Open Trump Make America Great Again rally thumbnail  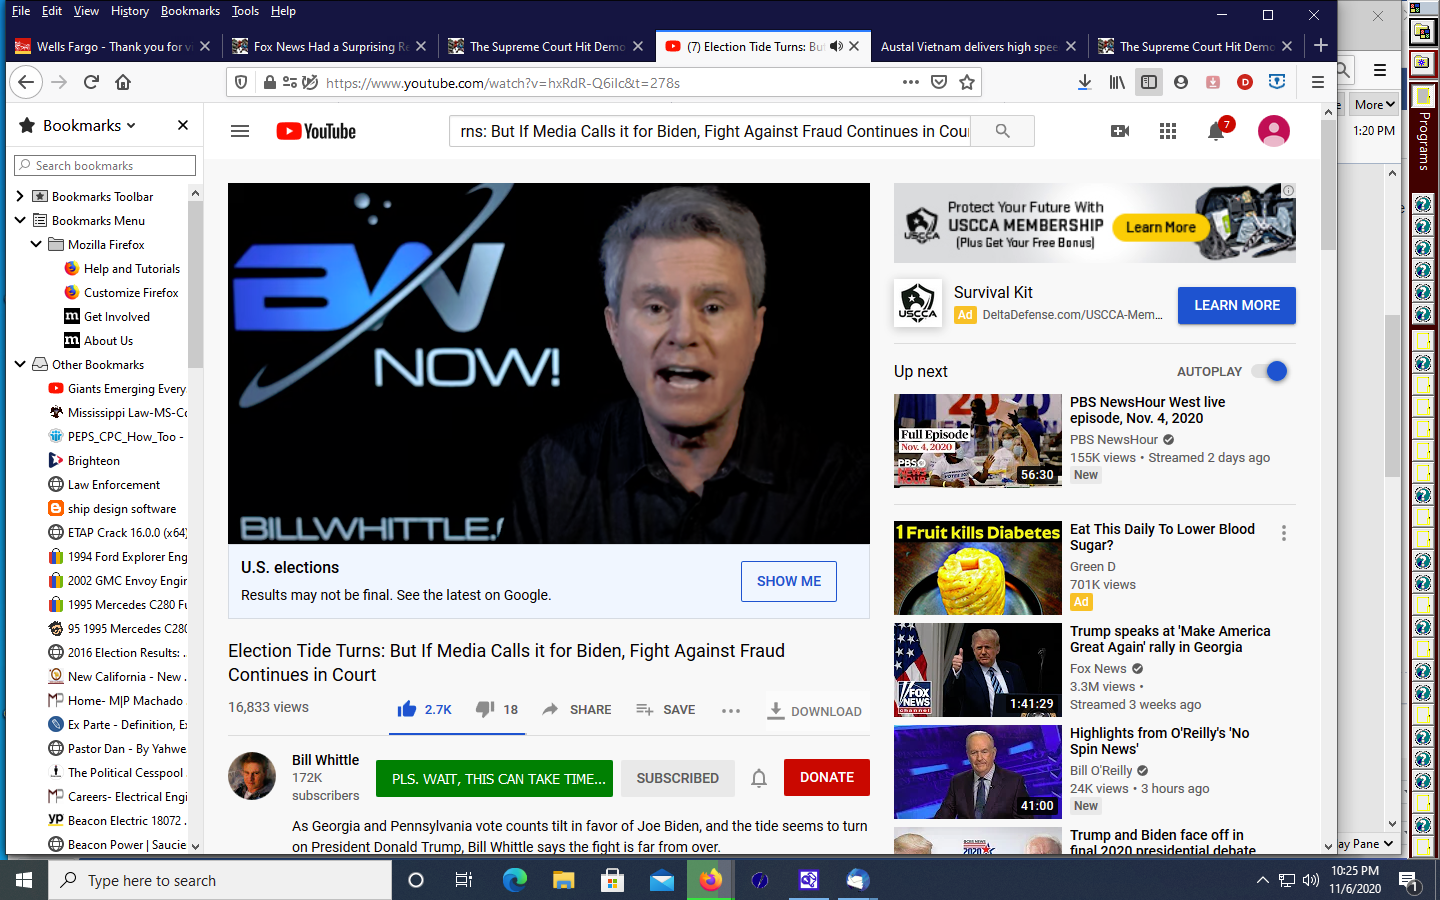(978, 670)
